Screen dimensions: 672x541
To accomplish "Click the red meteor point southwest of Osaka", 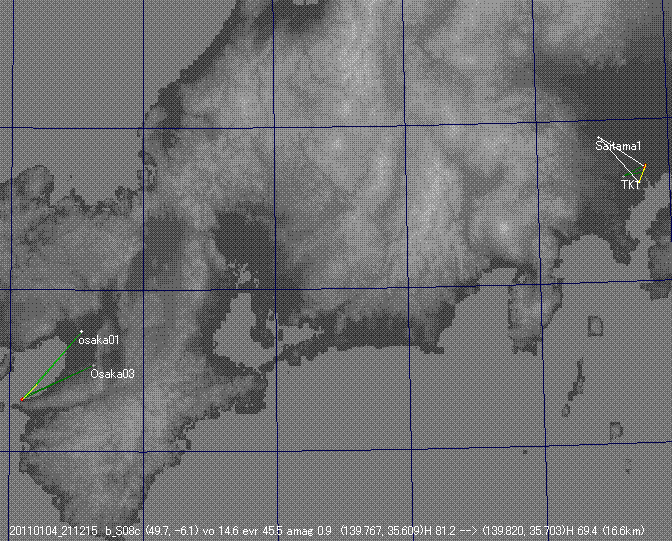I will point(22,400).
